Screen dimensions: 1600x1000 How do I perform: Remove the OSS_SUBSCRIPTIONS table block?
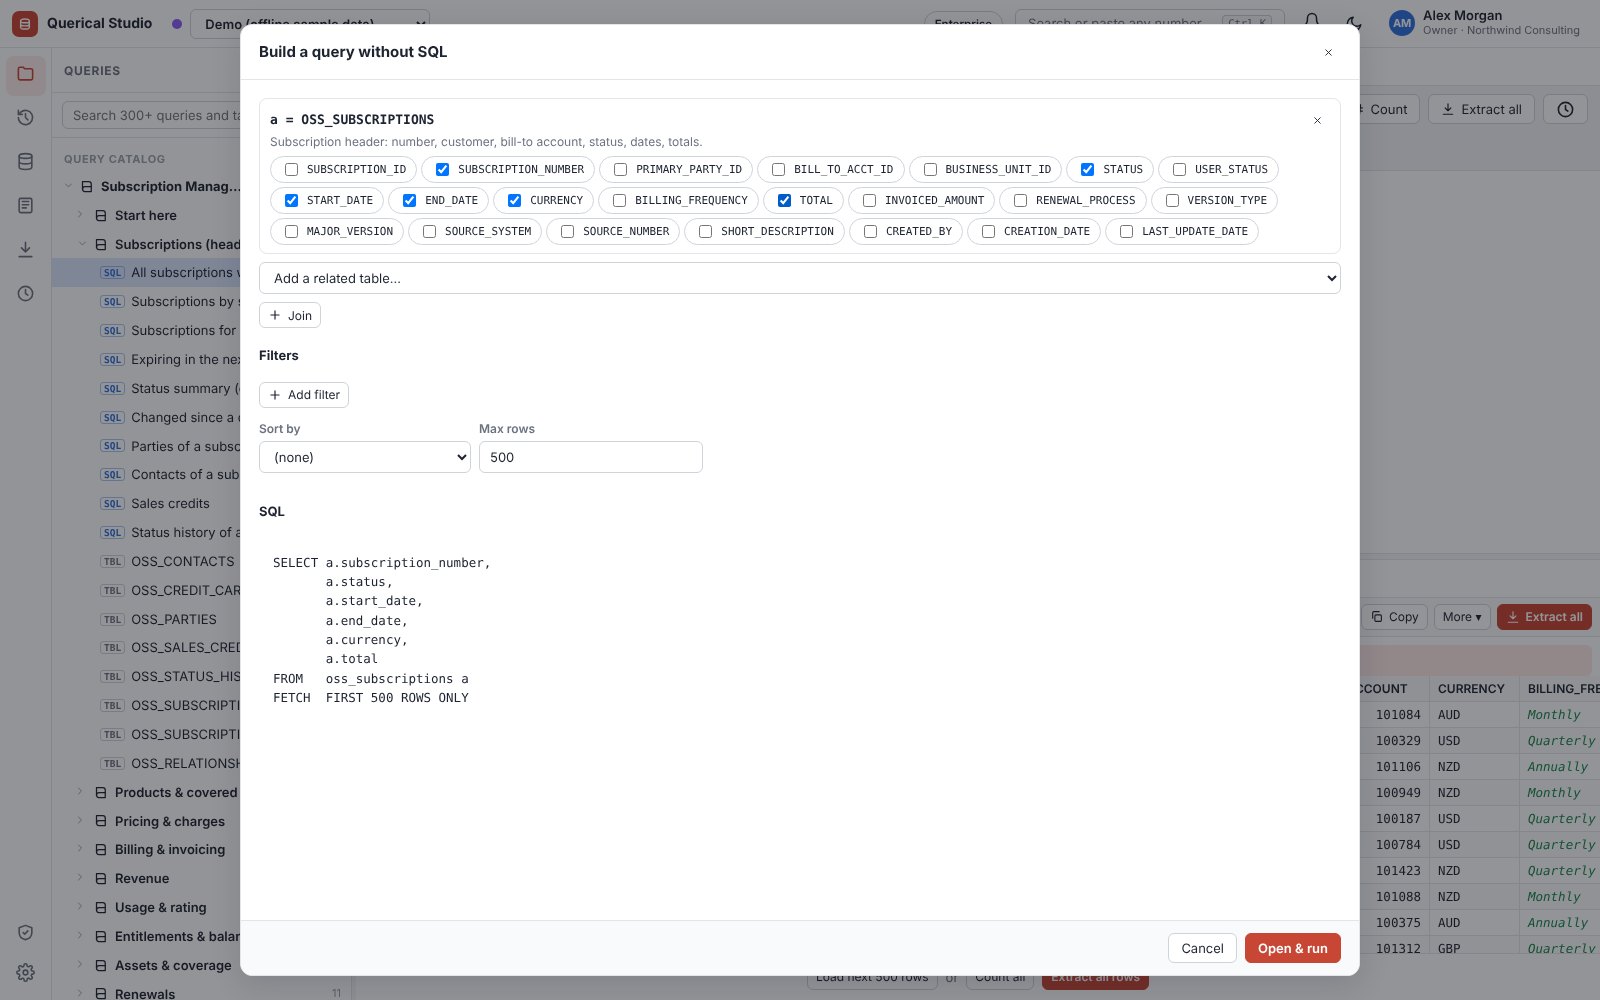tap(1317, 120)
